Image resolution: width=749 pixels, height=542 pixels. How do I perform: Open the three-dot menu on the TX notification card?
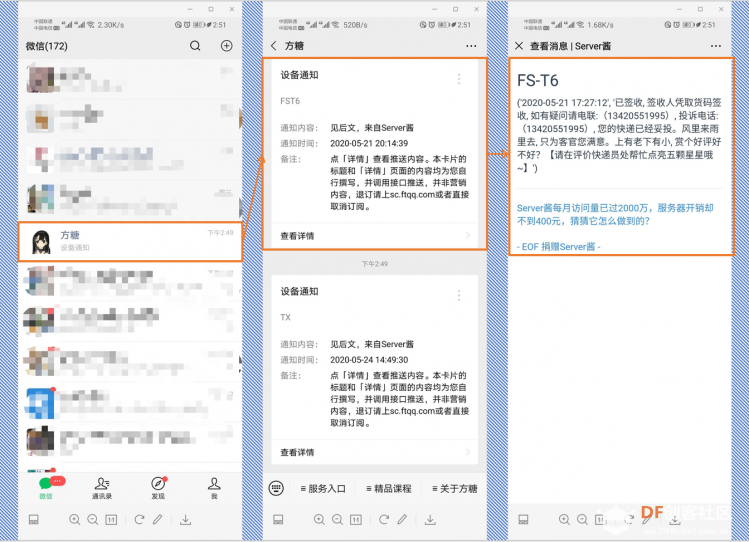[x=459, y=295]
